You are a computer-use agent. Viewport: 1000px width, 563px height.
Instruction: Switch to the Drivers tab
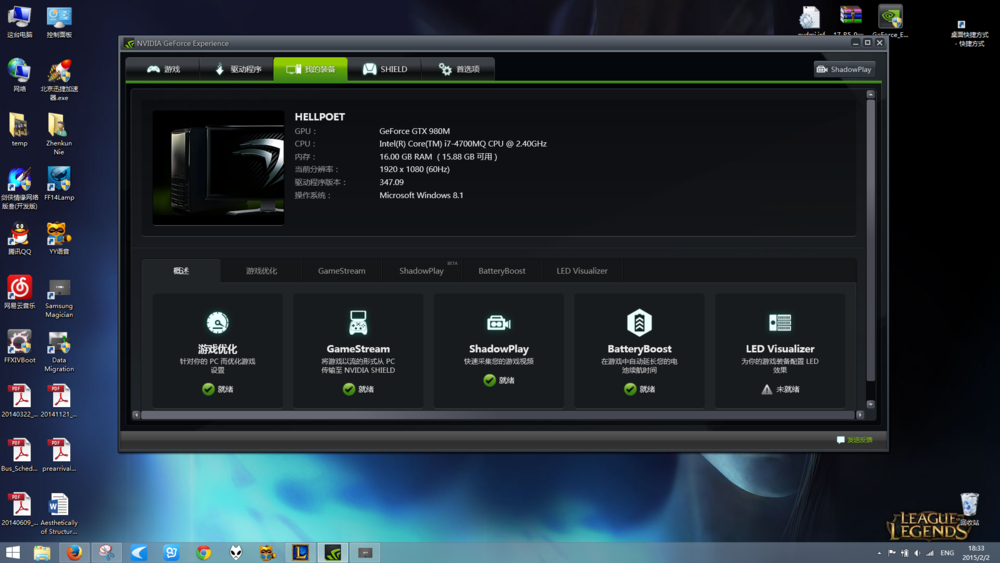[x=237, y=69]
